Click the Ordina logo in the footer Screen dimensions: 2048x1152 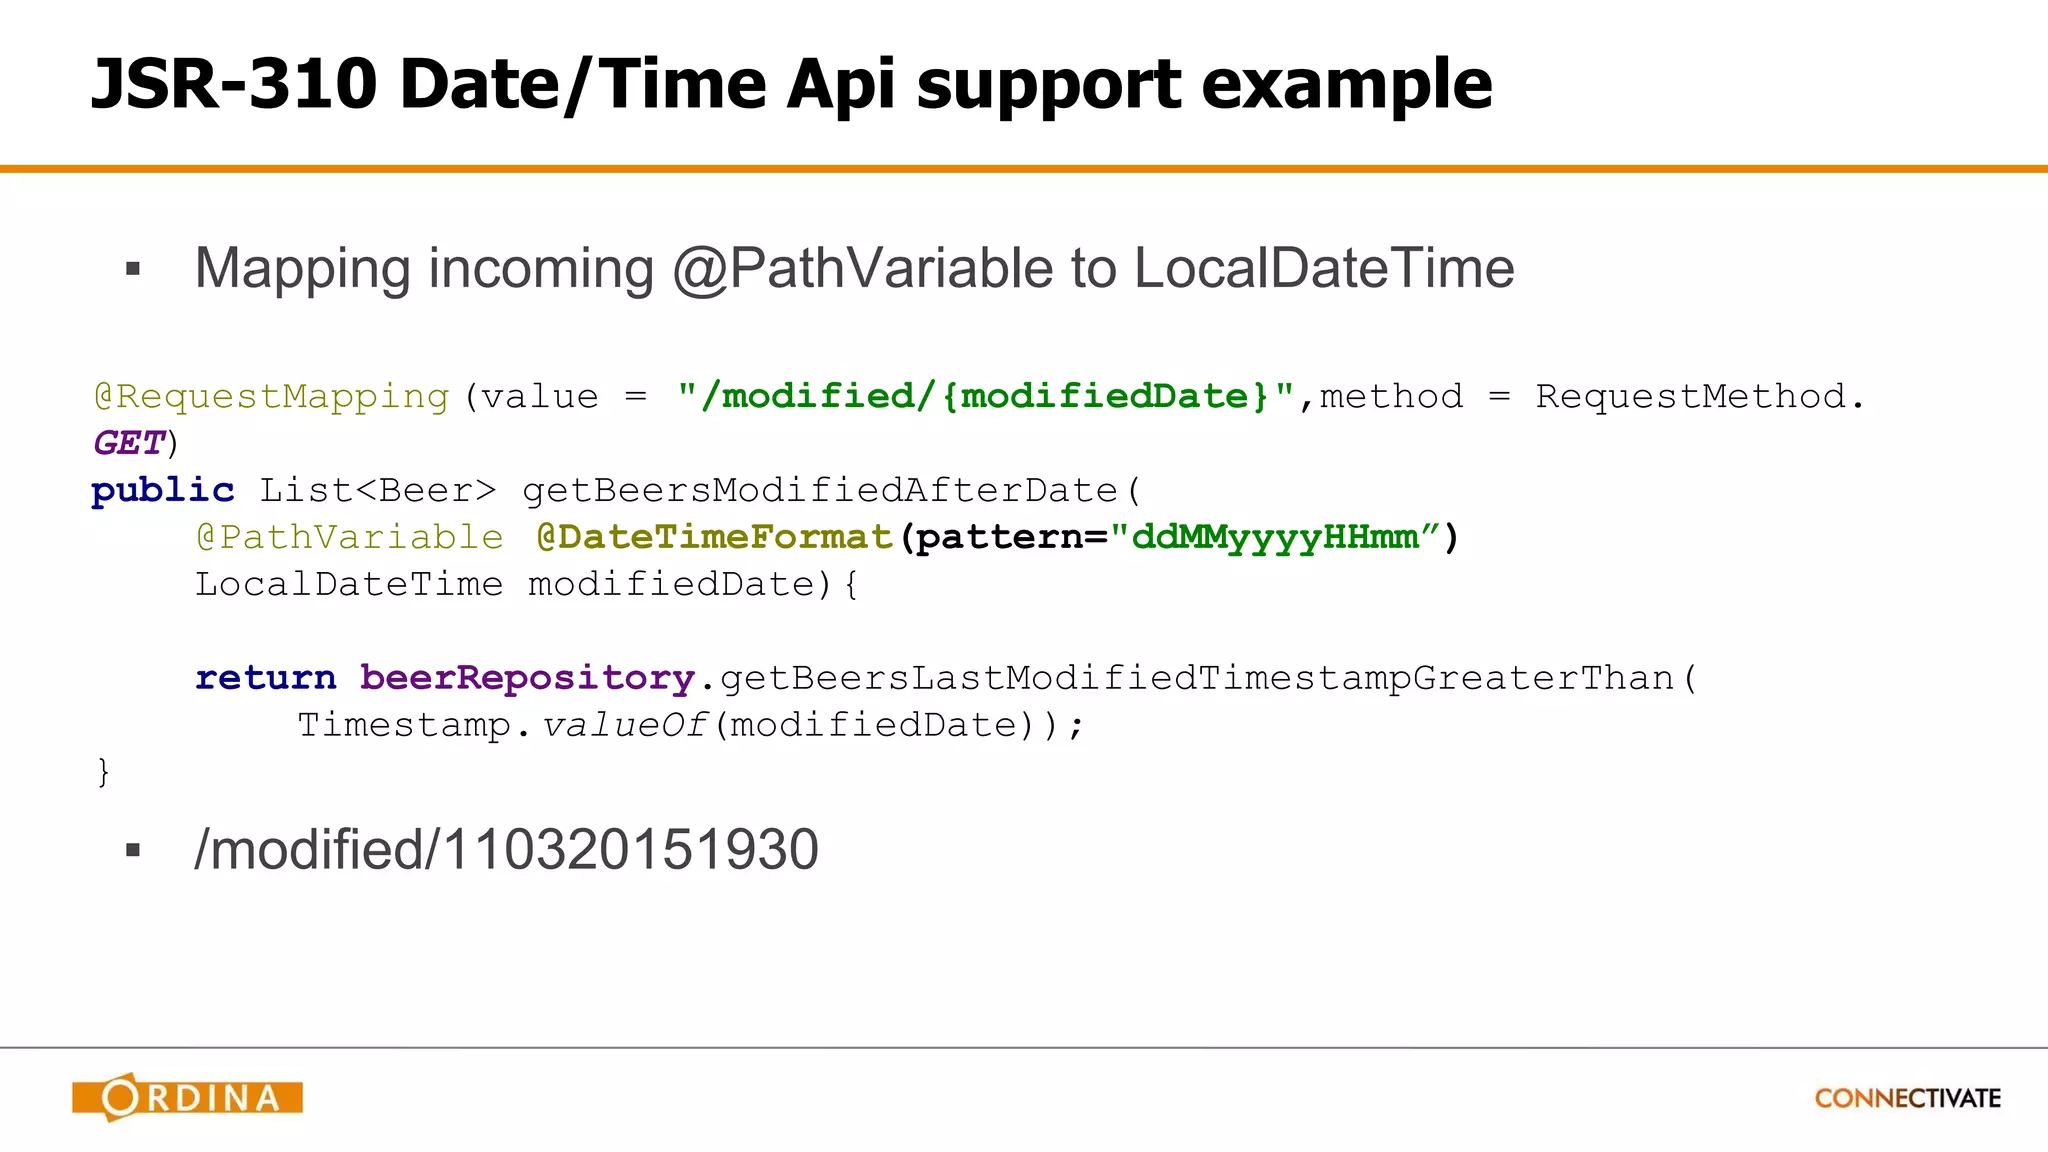click(188, 1097)
